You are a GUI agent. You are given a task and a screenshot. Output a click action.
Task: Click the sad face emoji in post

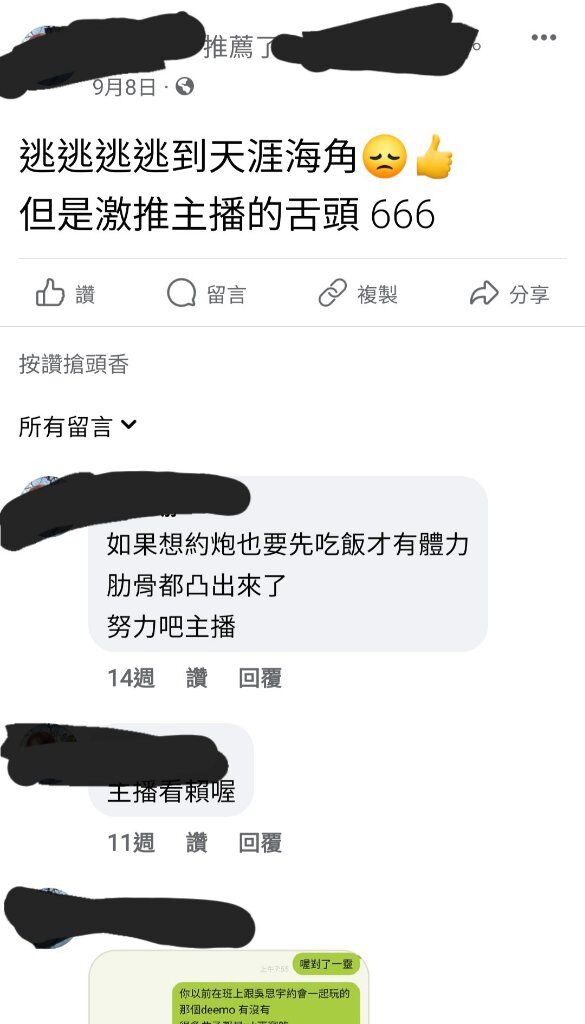click(x=385, y=157)
